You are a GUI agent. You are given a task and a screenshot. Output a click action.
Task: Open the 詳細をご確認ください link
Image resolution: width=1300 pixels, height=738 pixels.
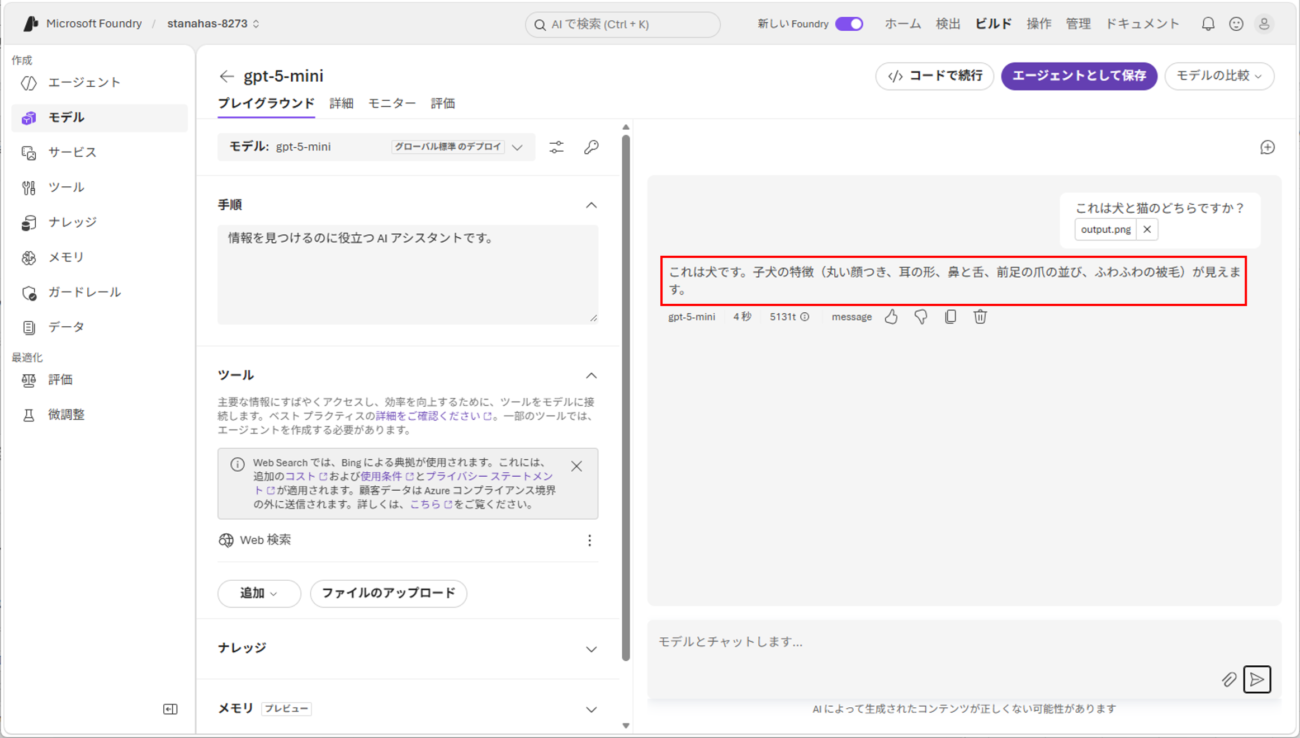tap(434, 416)
